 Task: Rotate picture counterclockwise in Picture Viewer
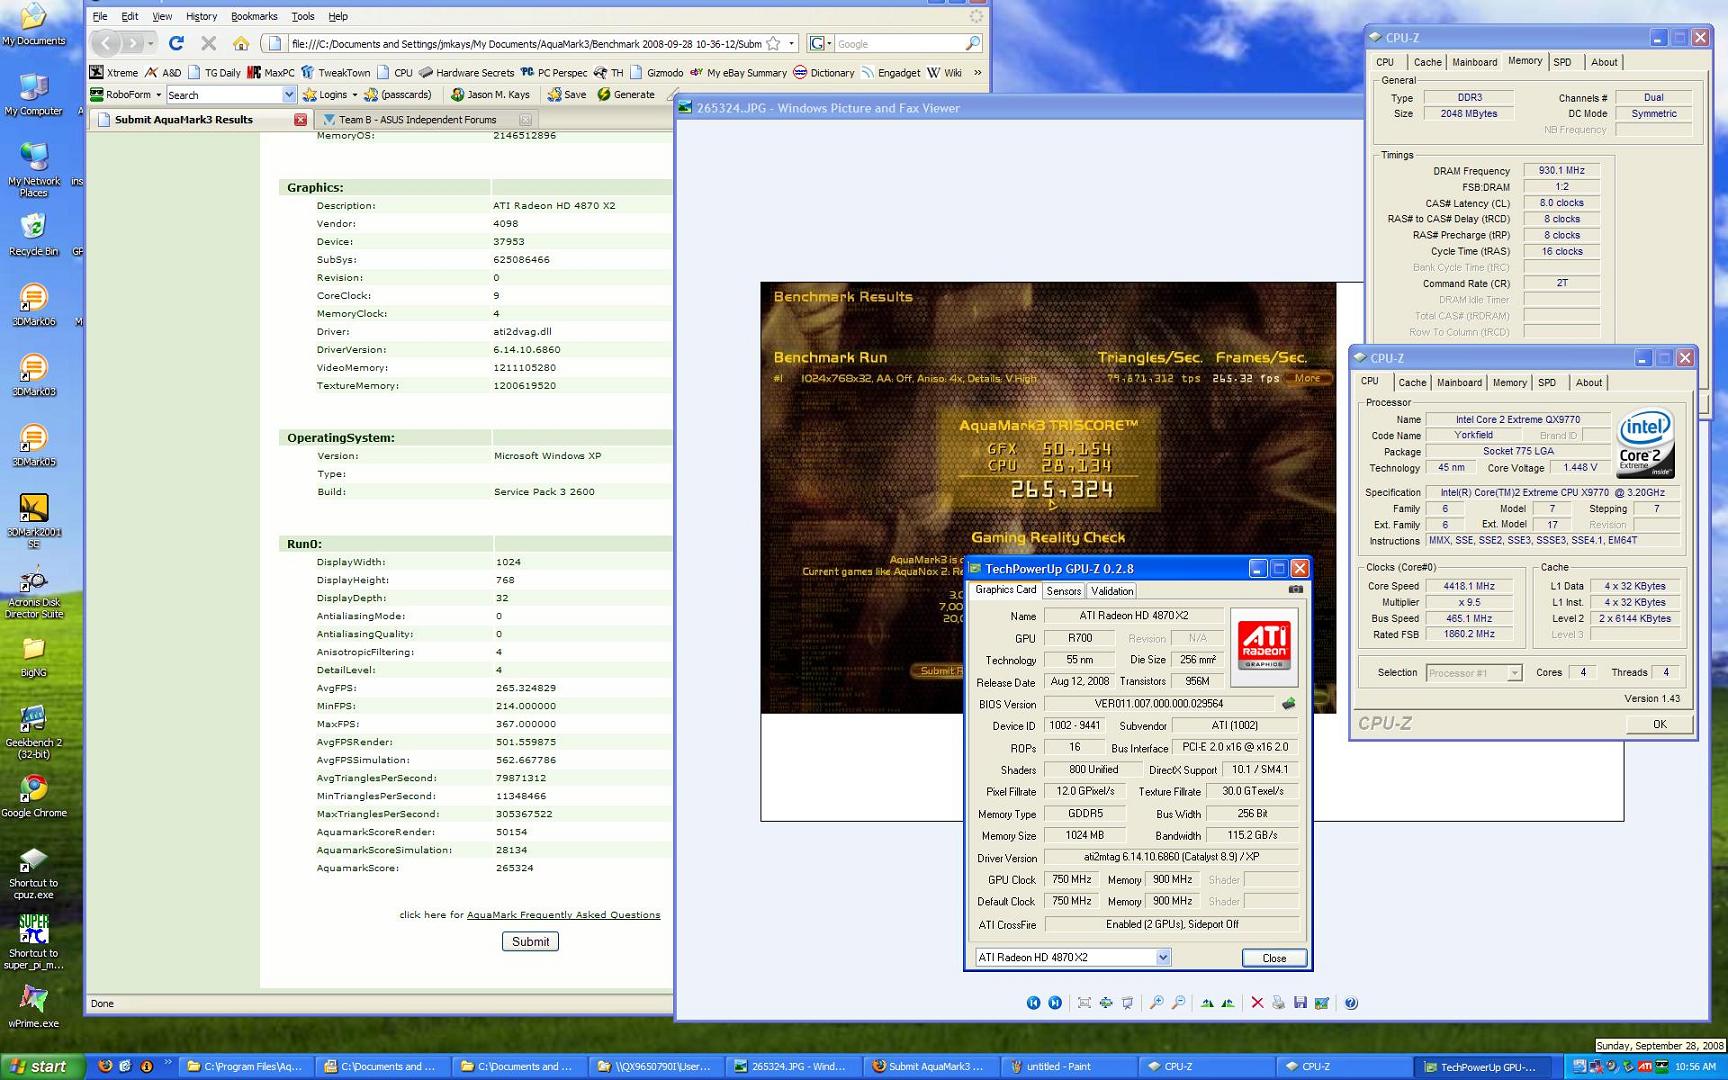pos(1228,1003)
